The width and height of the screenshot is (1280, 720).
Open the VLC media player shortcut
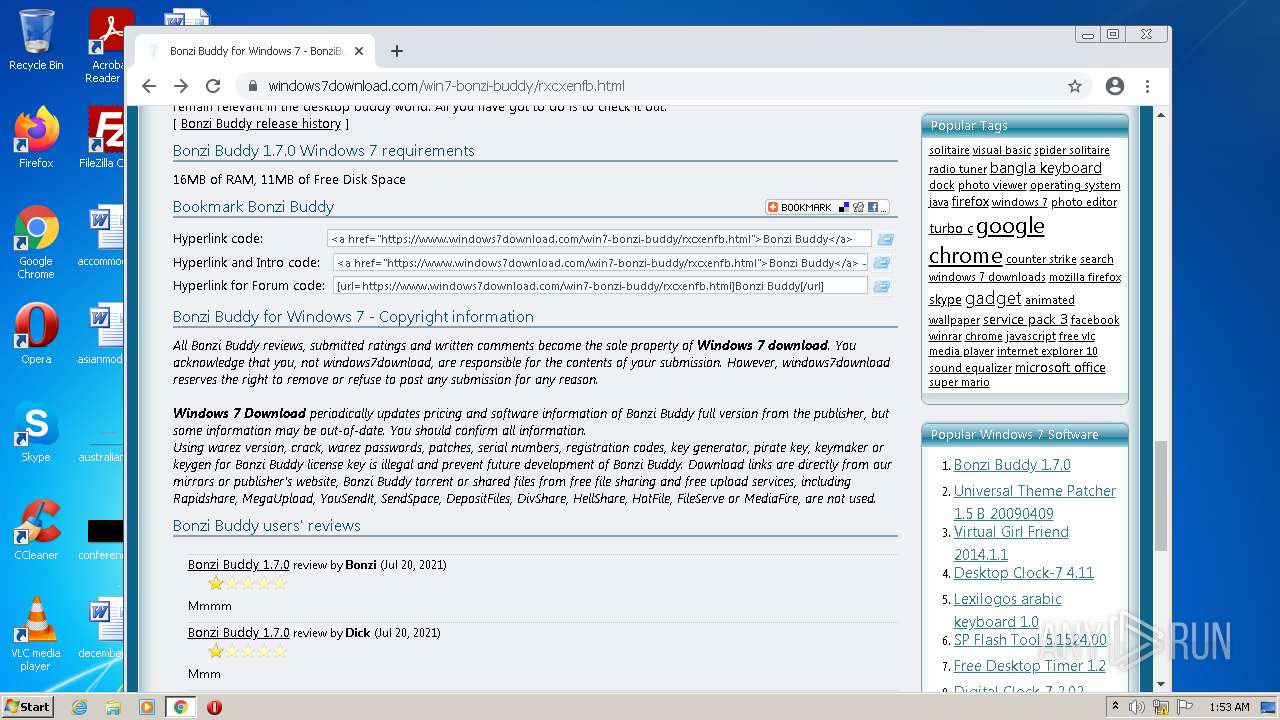pos(36,634)
